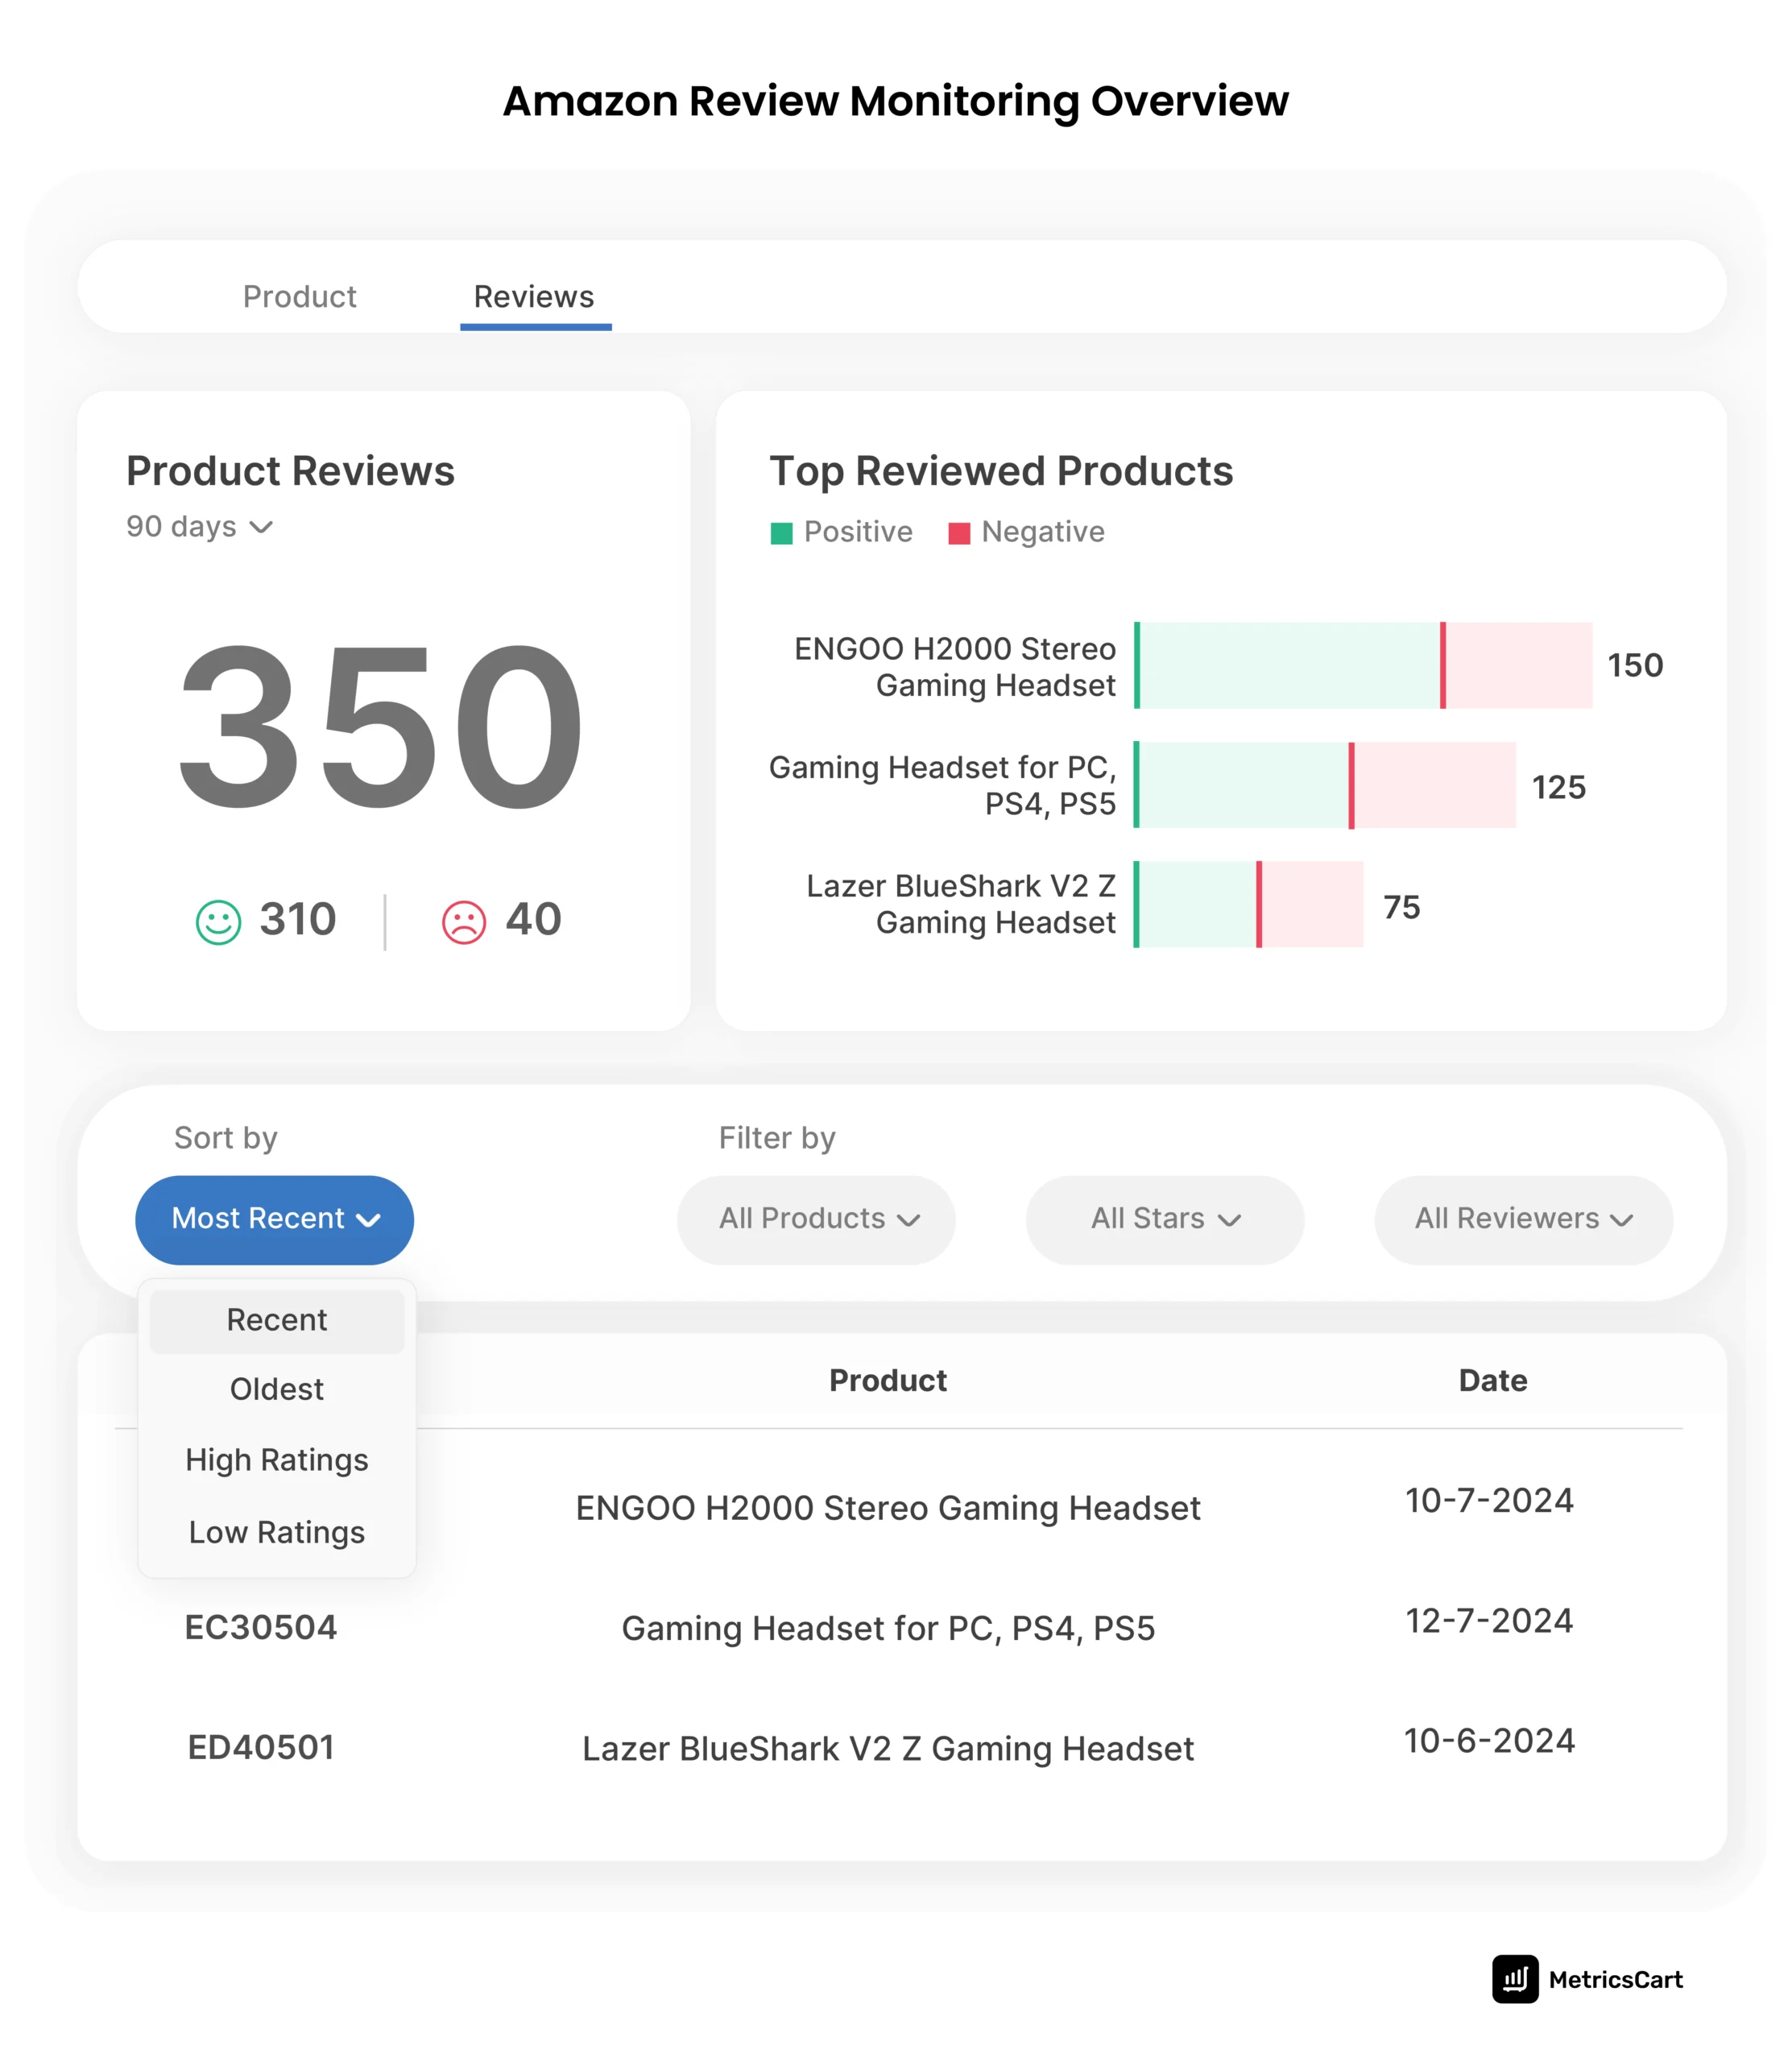Choose Oldest in the sort menu
This screenshot has width=1792, height=2062.
pyautogui.click(x=277, y=1390)
